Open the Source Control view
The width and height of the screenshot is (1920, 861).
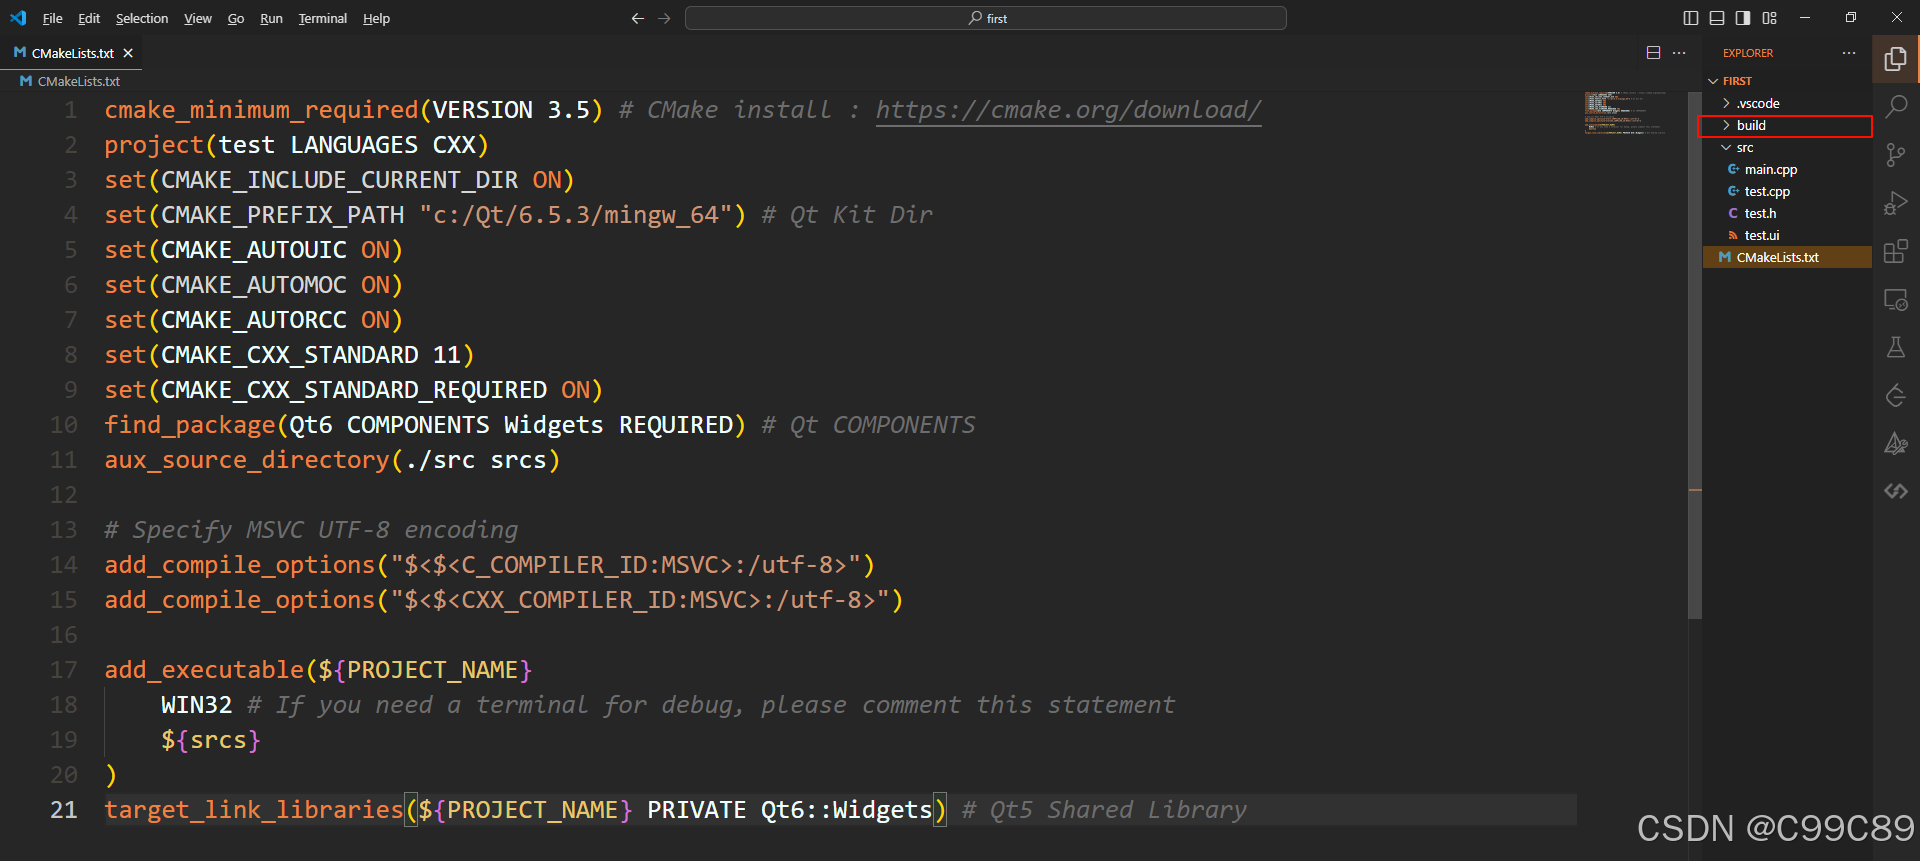point(1896,154)
